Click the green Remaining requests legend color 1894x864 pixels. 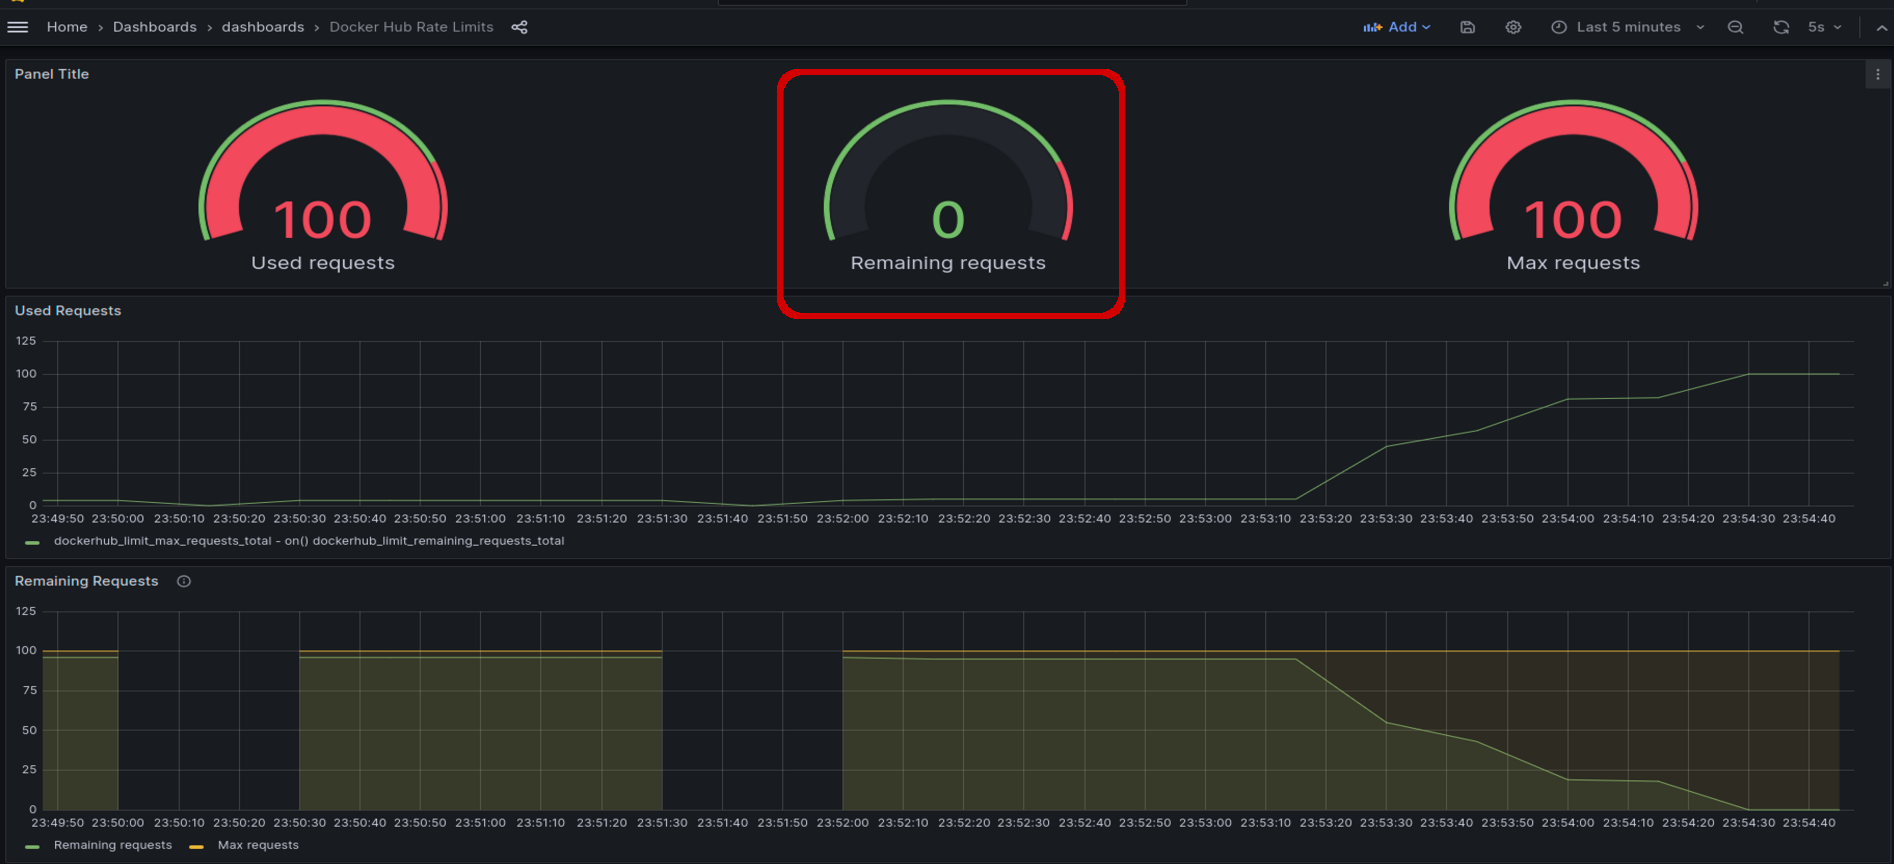[x=32, y=846]
